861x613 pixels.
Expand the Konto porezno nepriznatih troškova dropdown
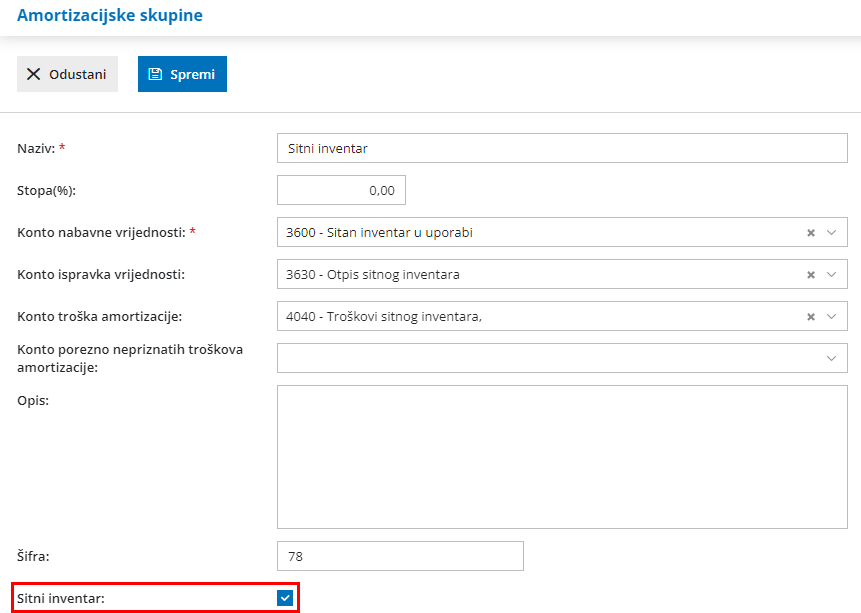pos(831,357)
